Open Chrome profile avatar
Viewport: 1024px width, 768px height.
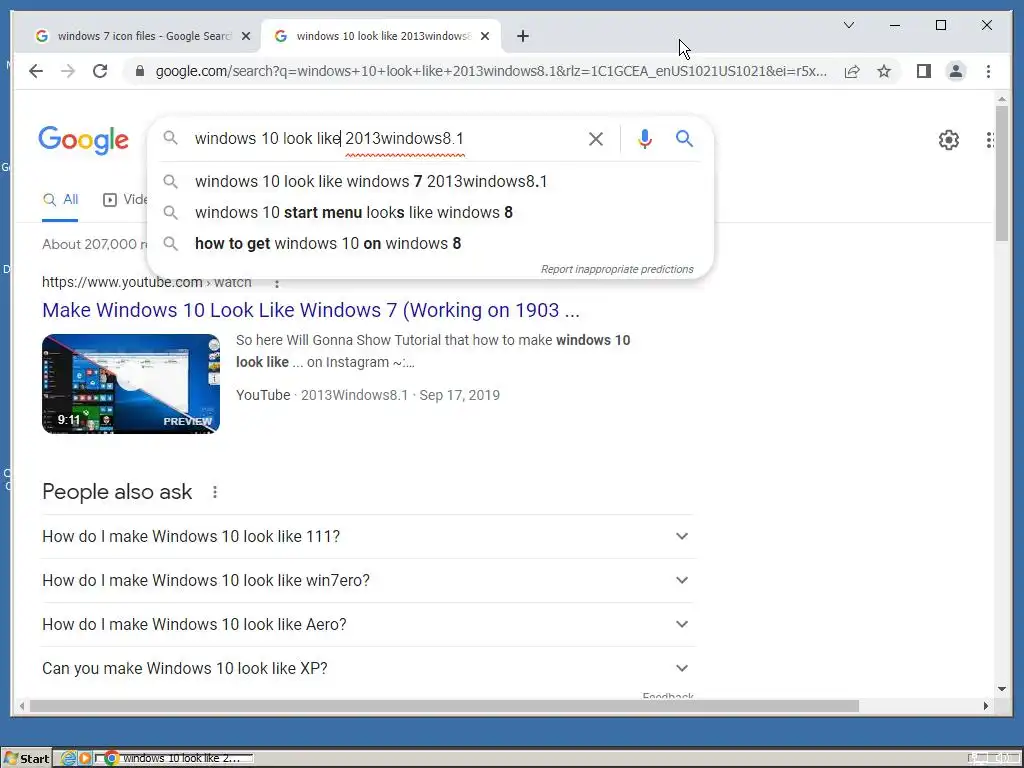click(x=955, y=71)
